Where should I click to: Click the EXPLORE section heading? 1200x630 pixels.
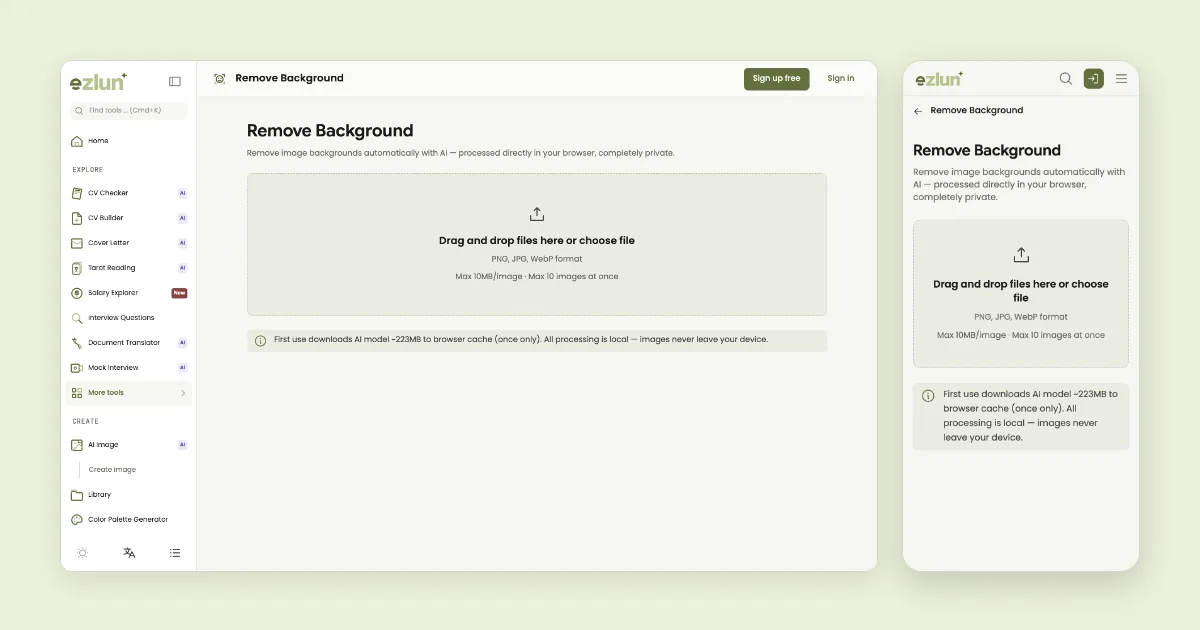(x=88, y=170)
